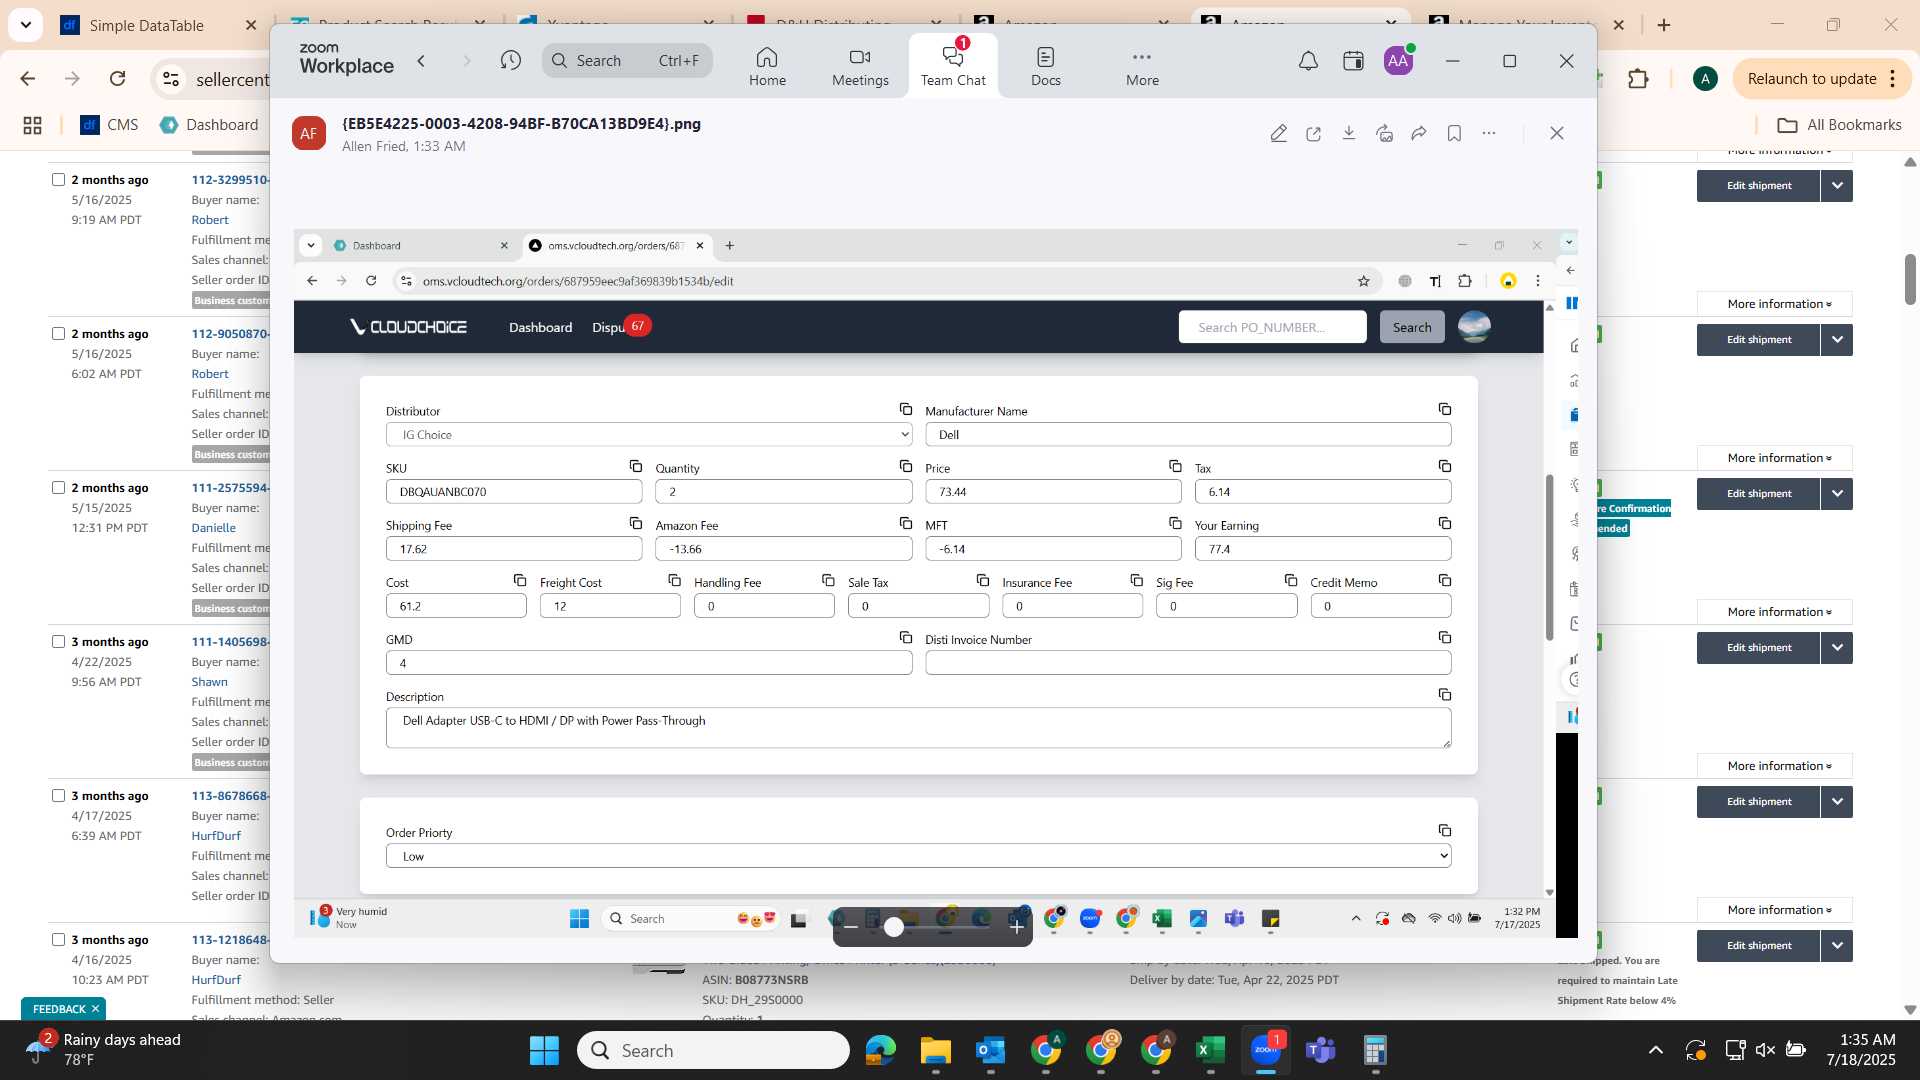Open CMS bookmark
The image size is (1920, 1080).
(109, 125)
